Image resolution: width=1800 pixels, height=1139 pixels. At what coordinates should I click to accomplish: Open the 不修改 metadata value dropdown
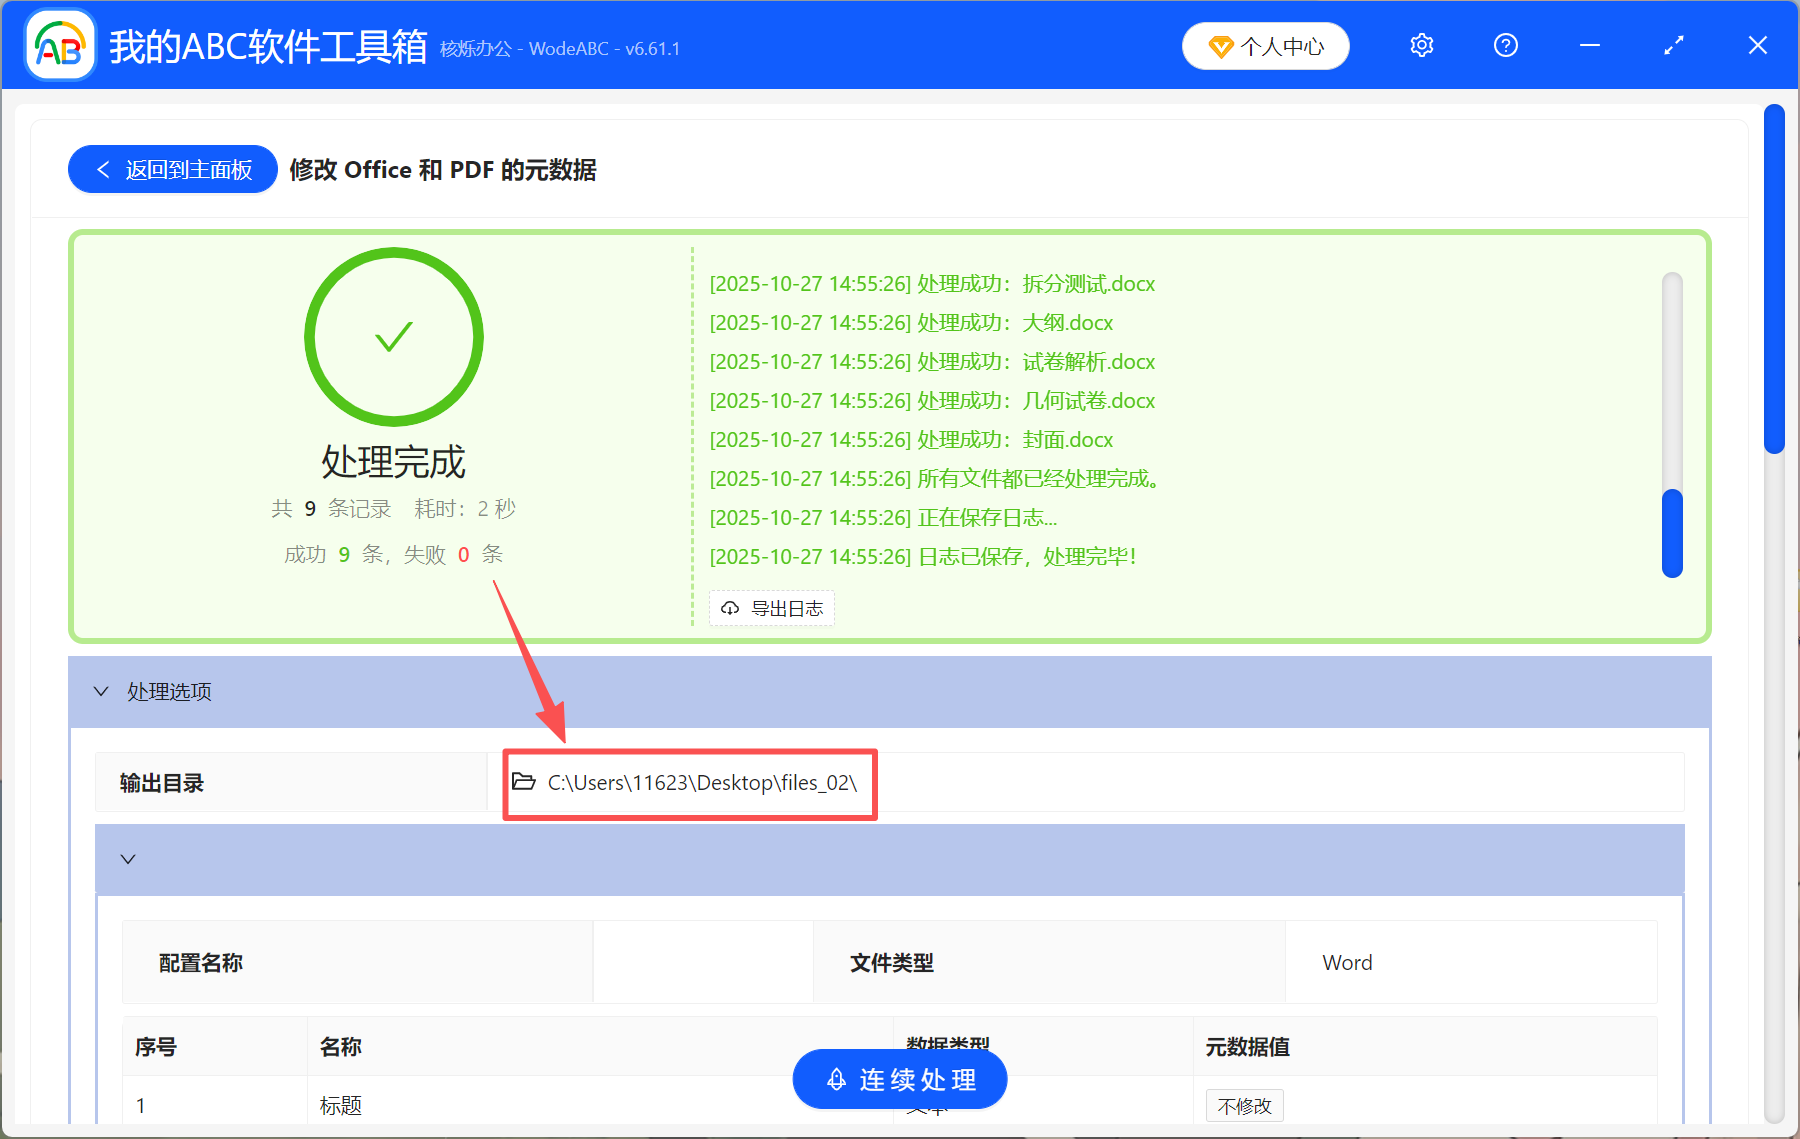[1244, 1106]
